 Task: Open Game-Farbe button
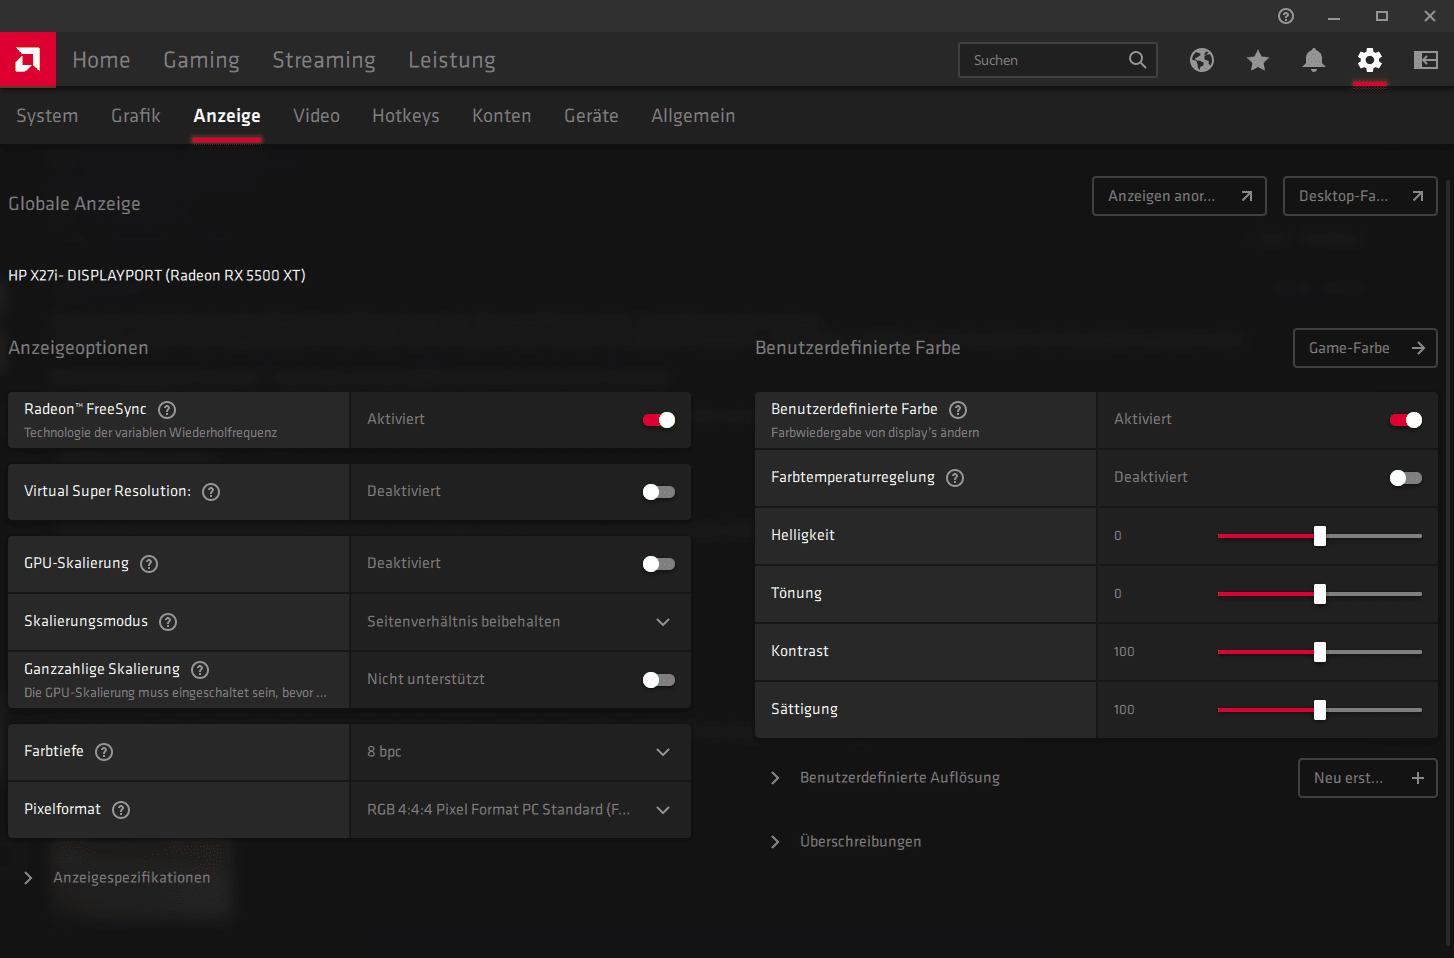1366,348
